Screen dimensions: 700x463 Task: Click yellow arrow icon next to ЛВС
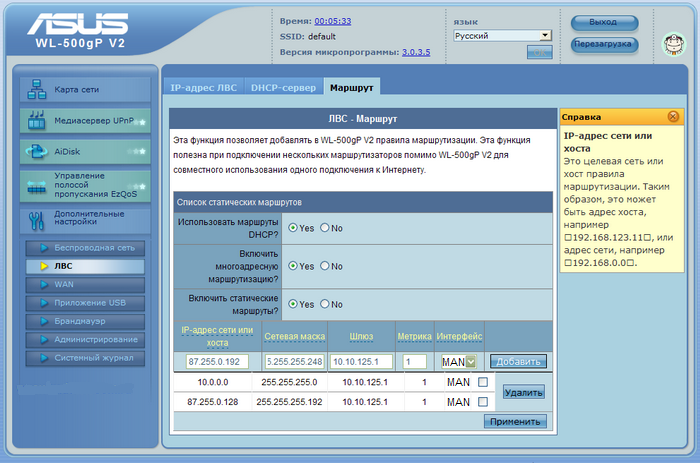click(x=44, y=266)
